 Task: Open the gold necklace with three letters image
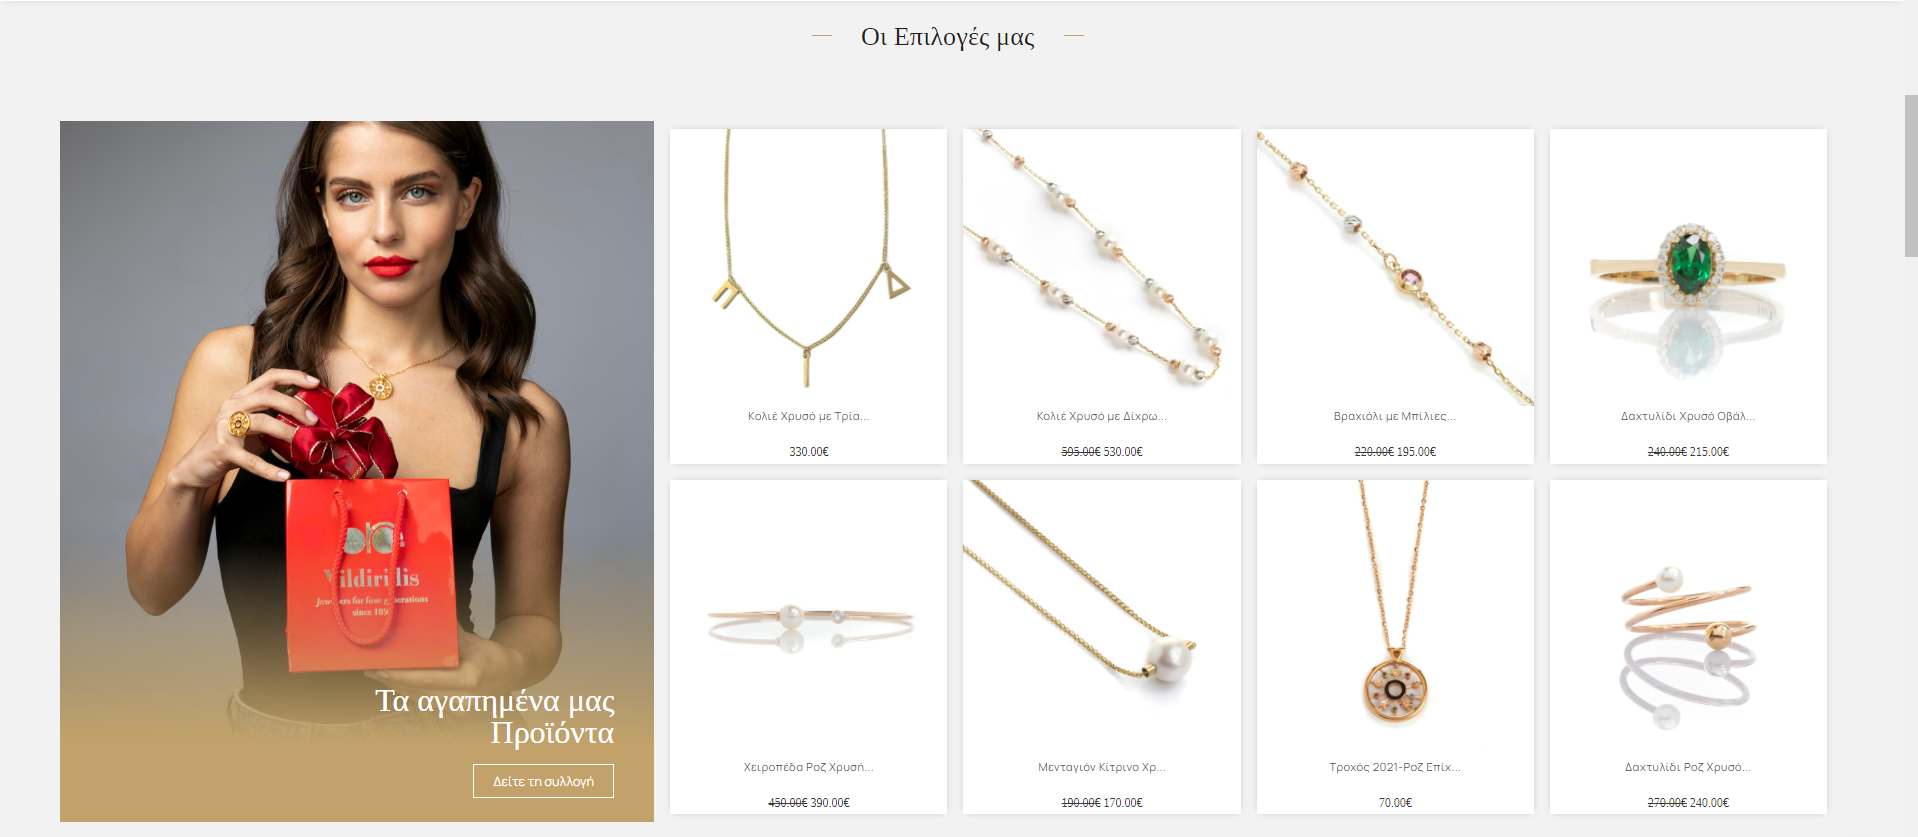tap(808, 267)
